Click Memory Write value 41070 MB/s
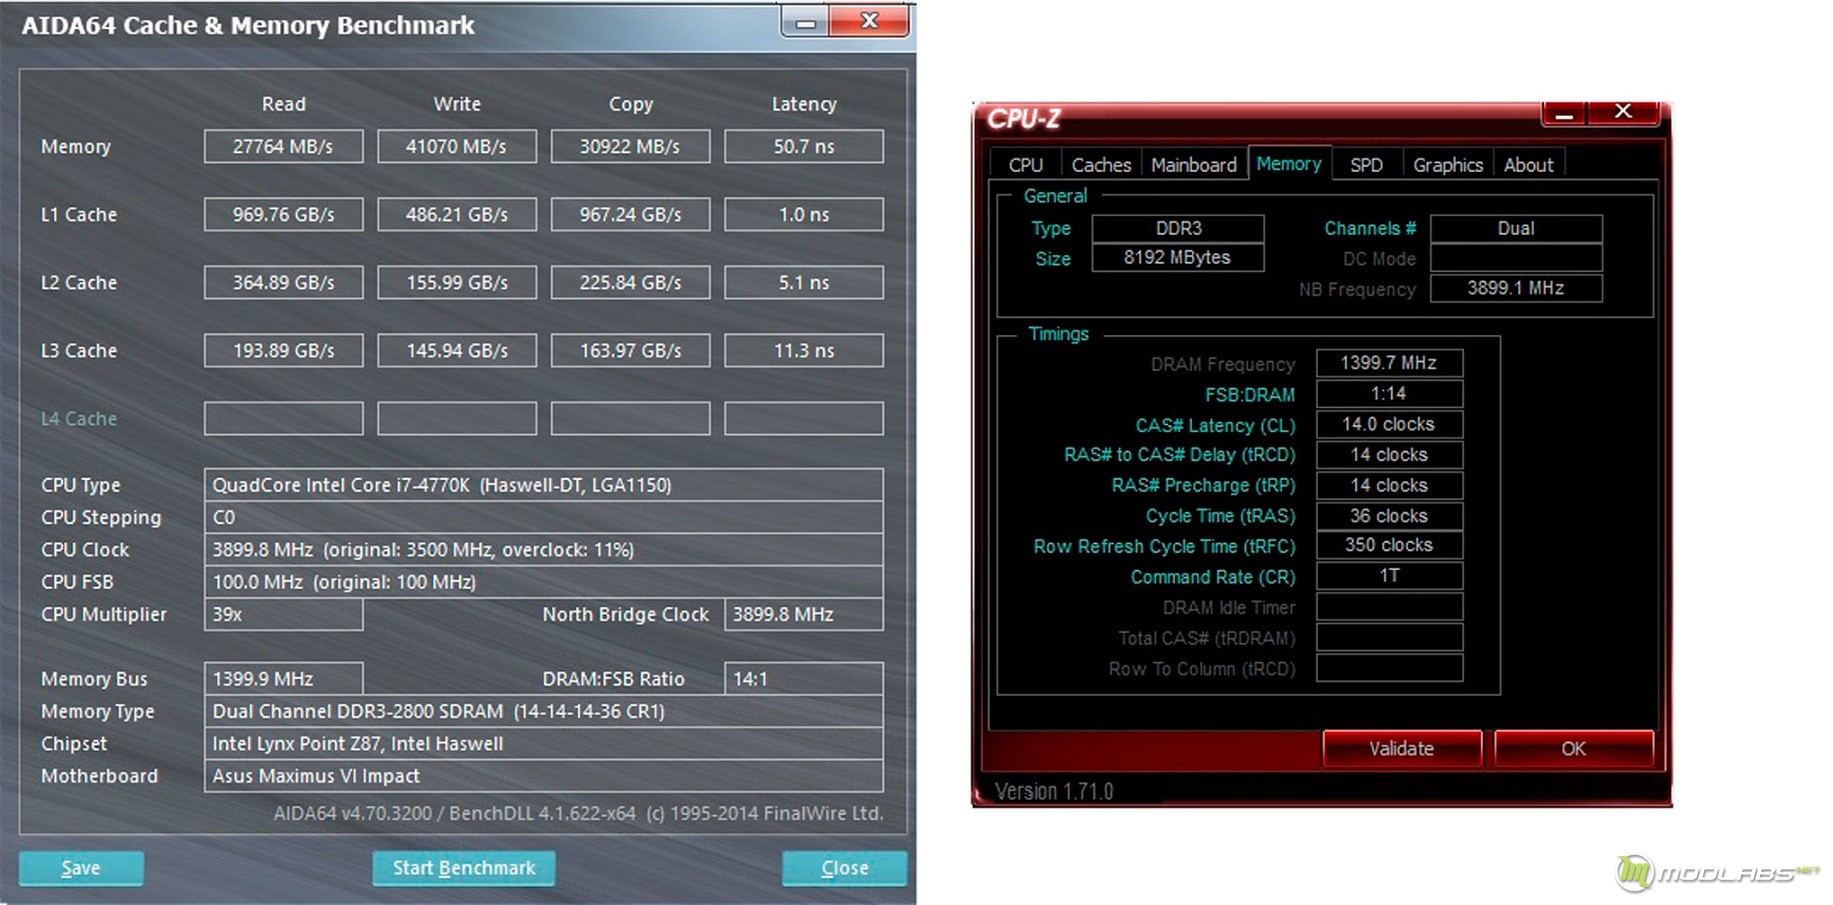The width and height of the screenshot is (1833, 905). pos(457,146)
